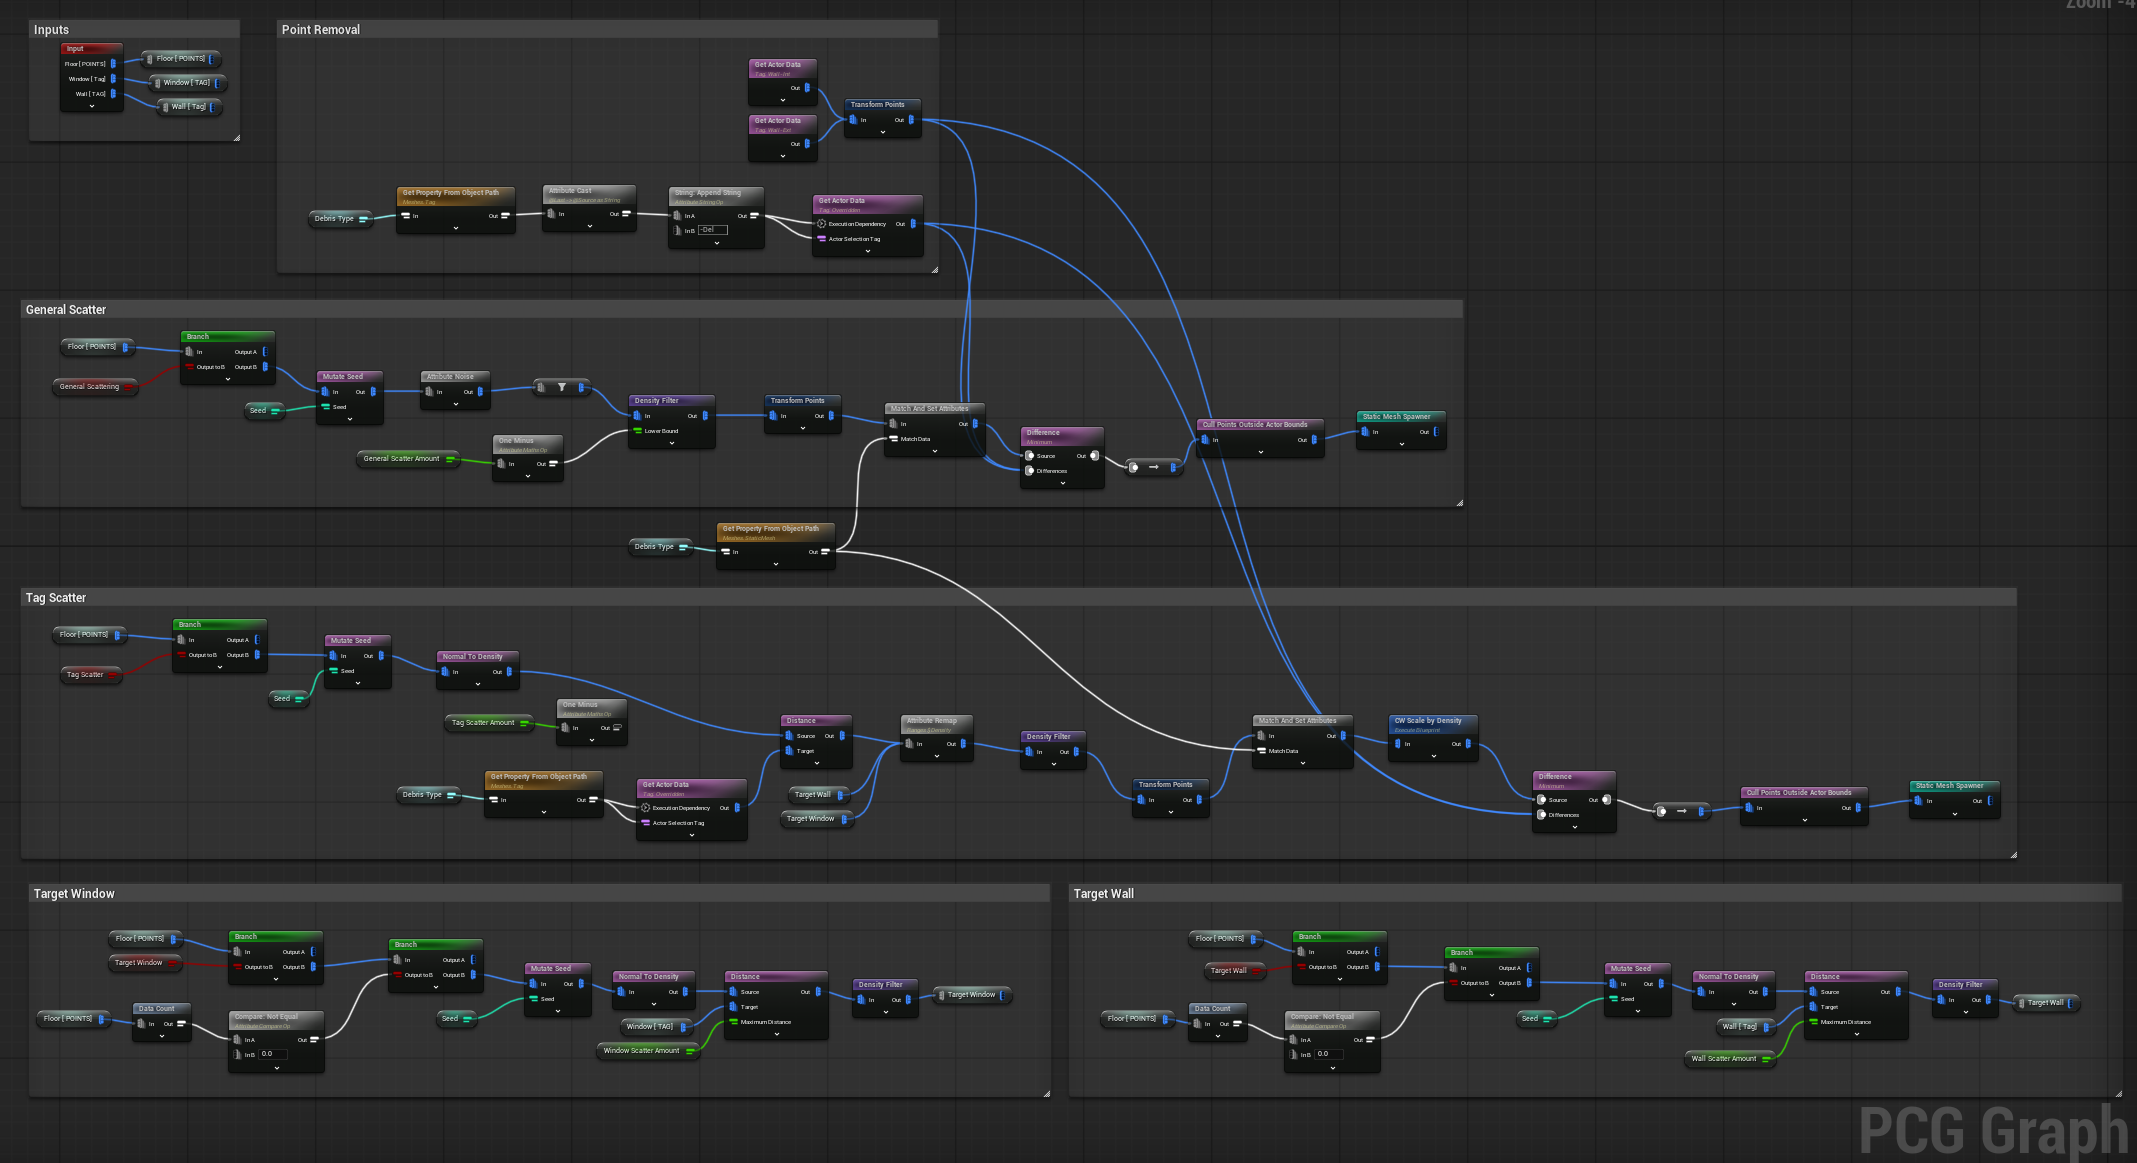Click Actor Selection Tag pin in Point Removal
The width and height of the screenshot is (2137, 1163).
[822, 239]
